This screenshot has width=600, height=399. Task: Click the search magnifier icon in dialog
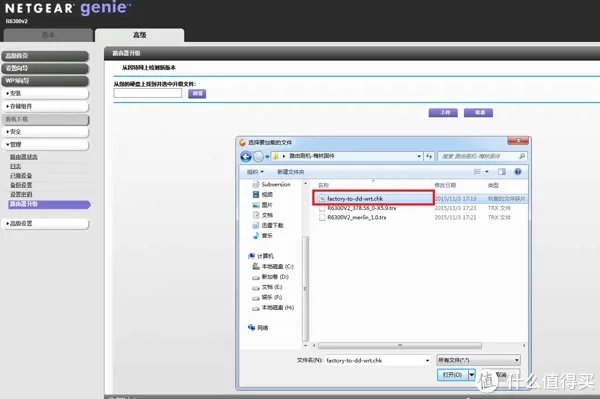tap(522, 156)
